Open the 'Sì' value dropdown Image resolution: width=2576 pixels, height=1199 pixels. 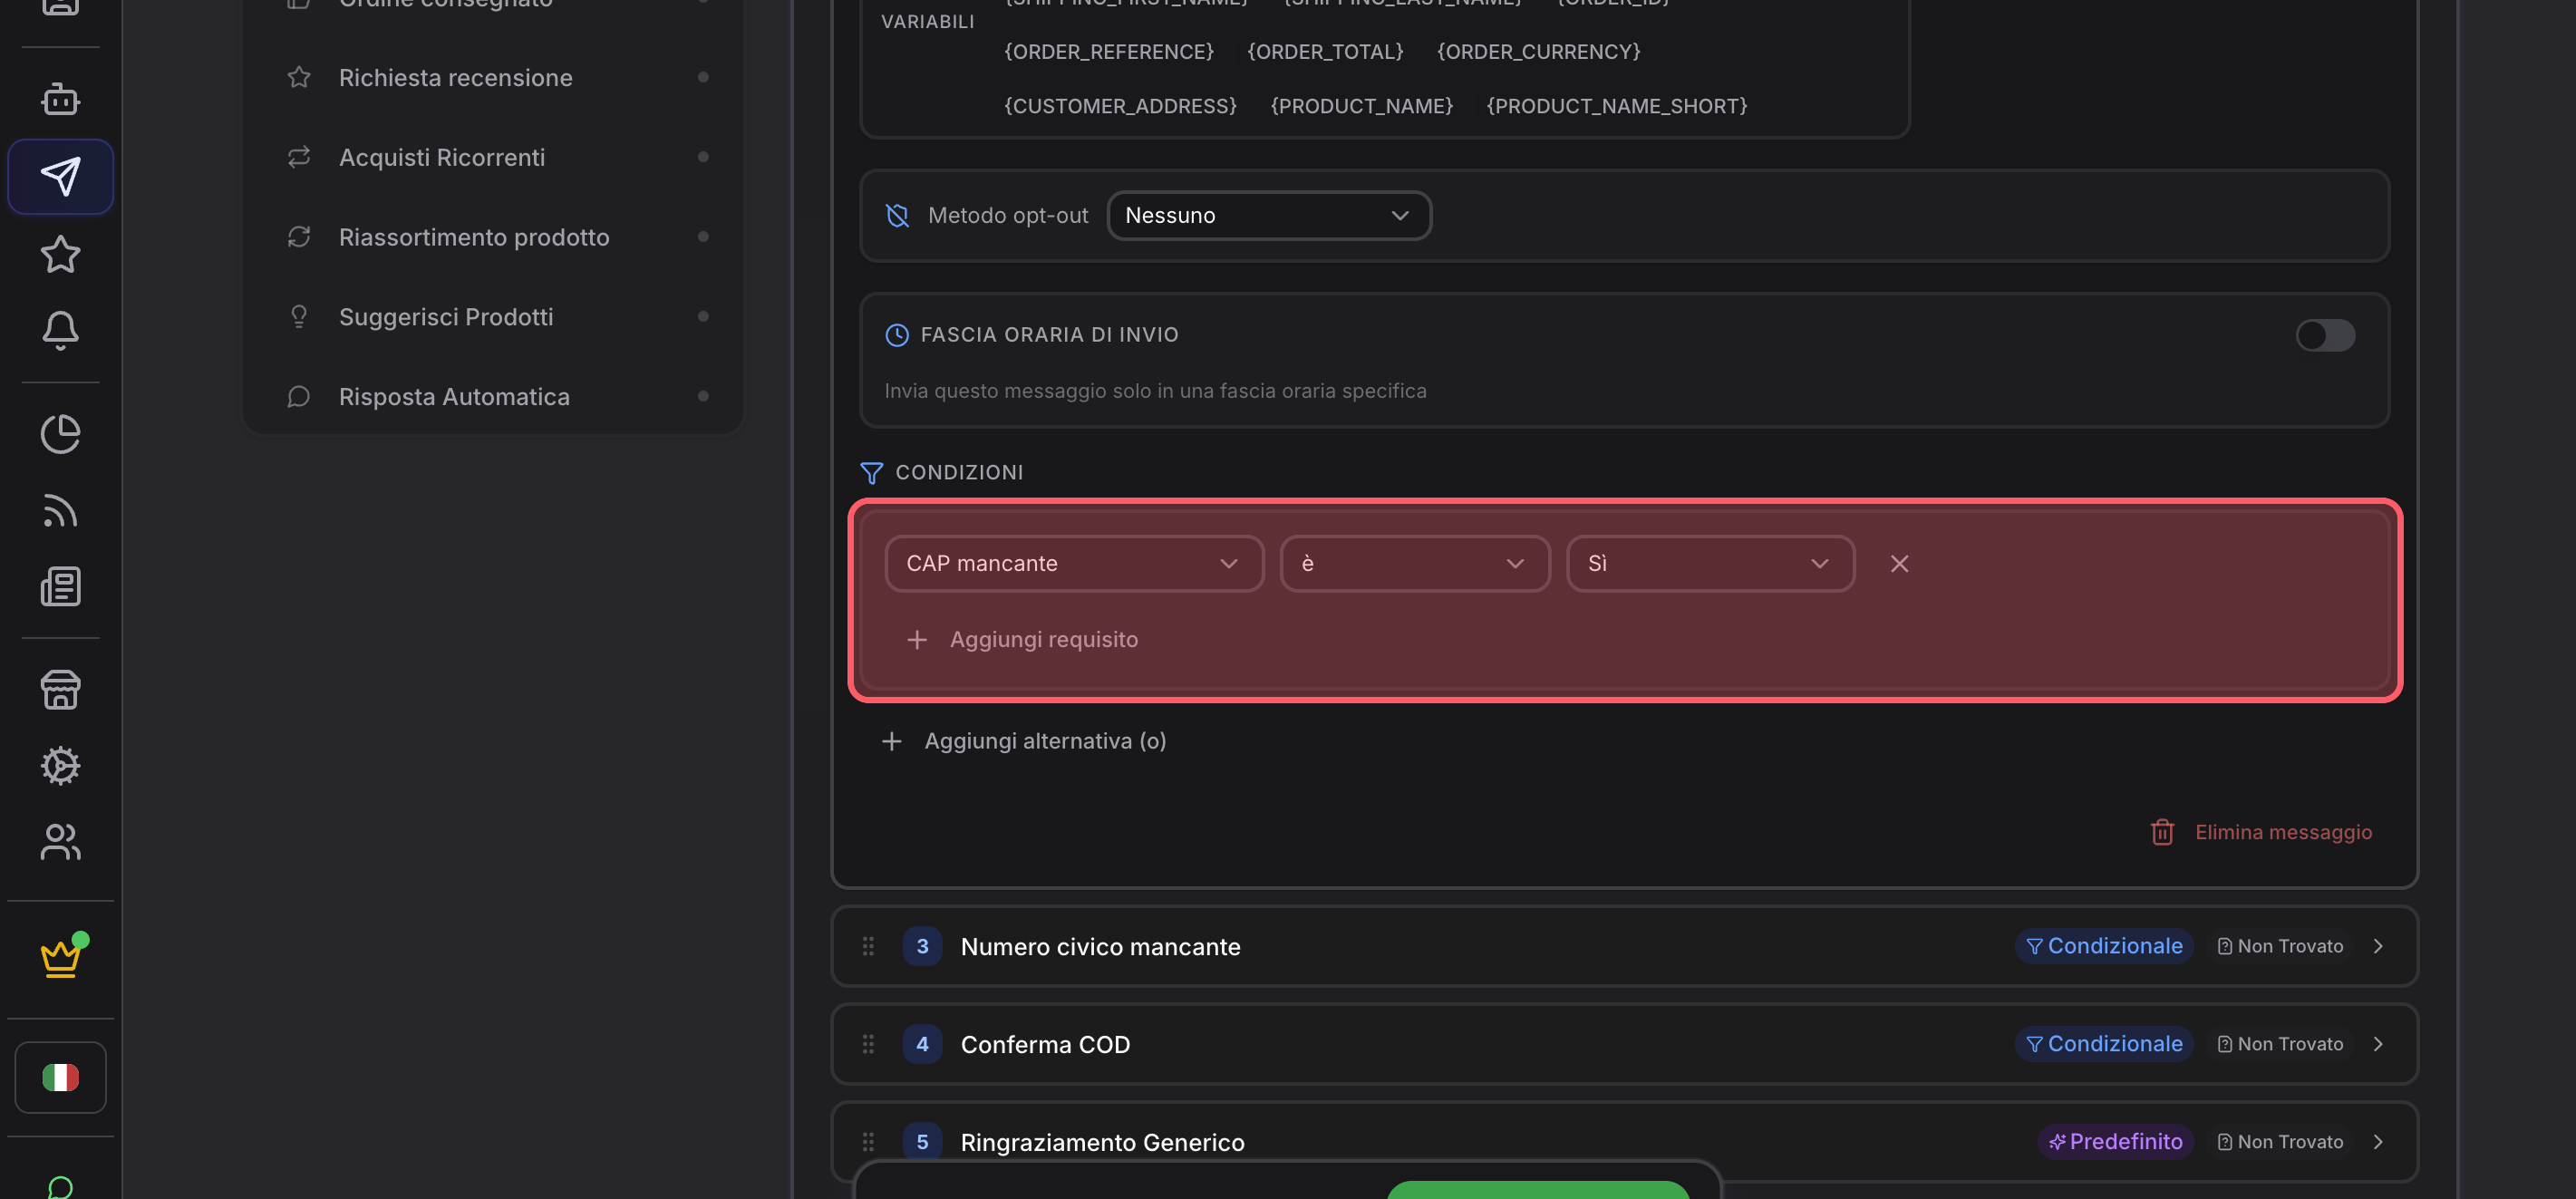1710,563
